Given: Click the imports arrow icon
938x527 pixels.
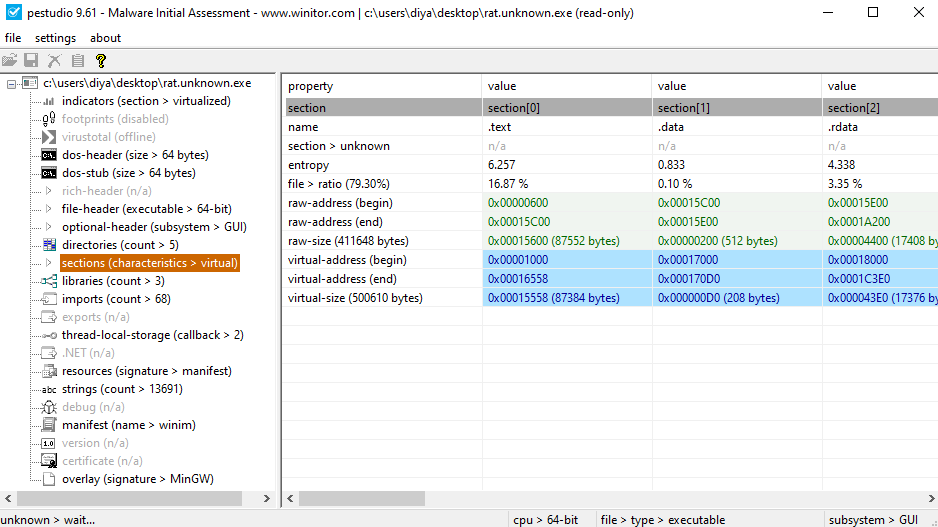Looking at the screenshot, I should tap(49, 298).
